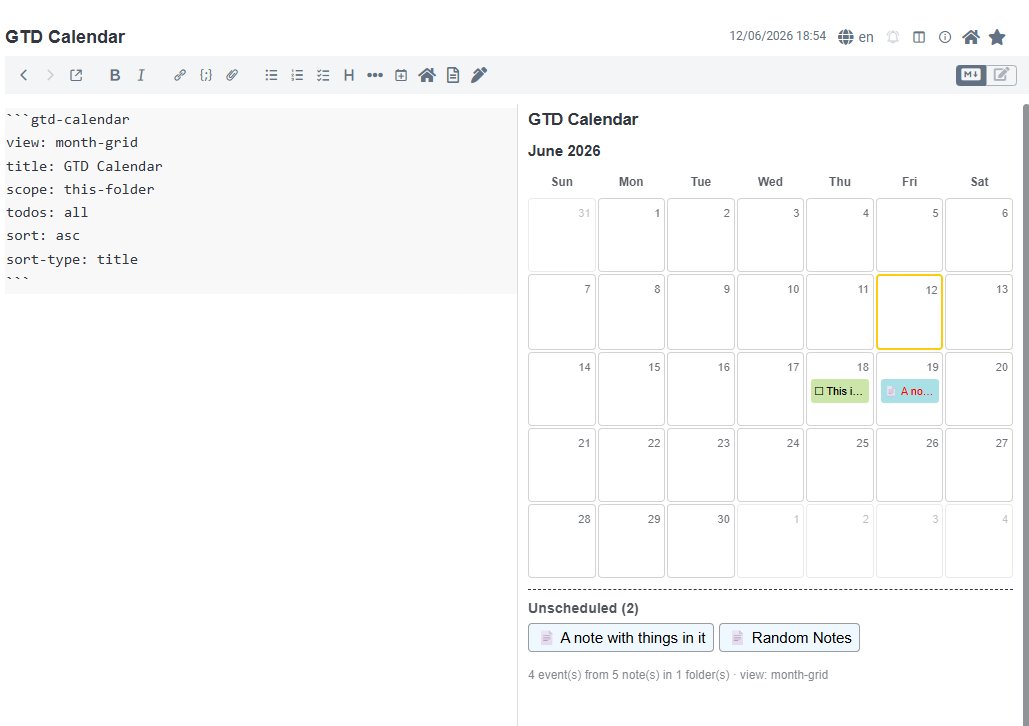1029x726 pixels.
Task: Apply italic formatting from the toolbar
Action: point(140,75)
